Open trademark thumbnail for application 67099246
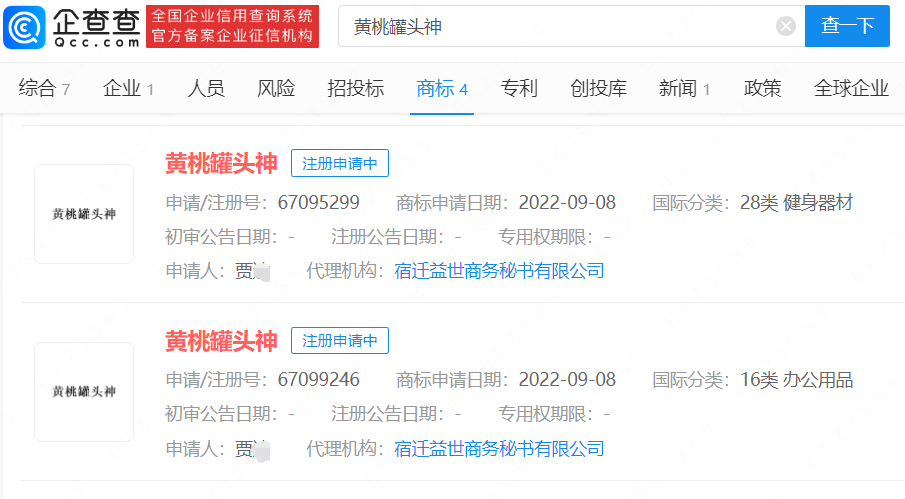 coord(84,392)
